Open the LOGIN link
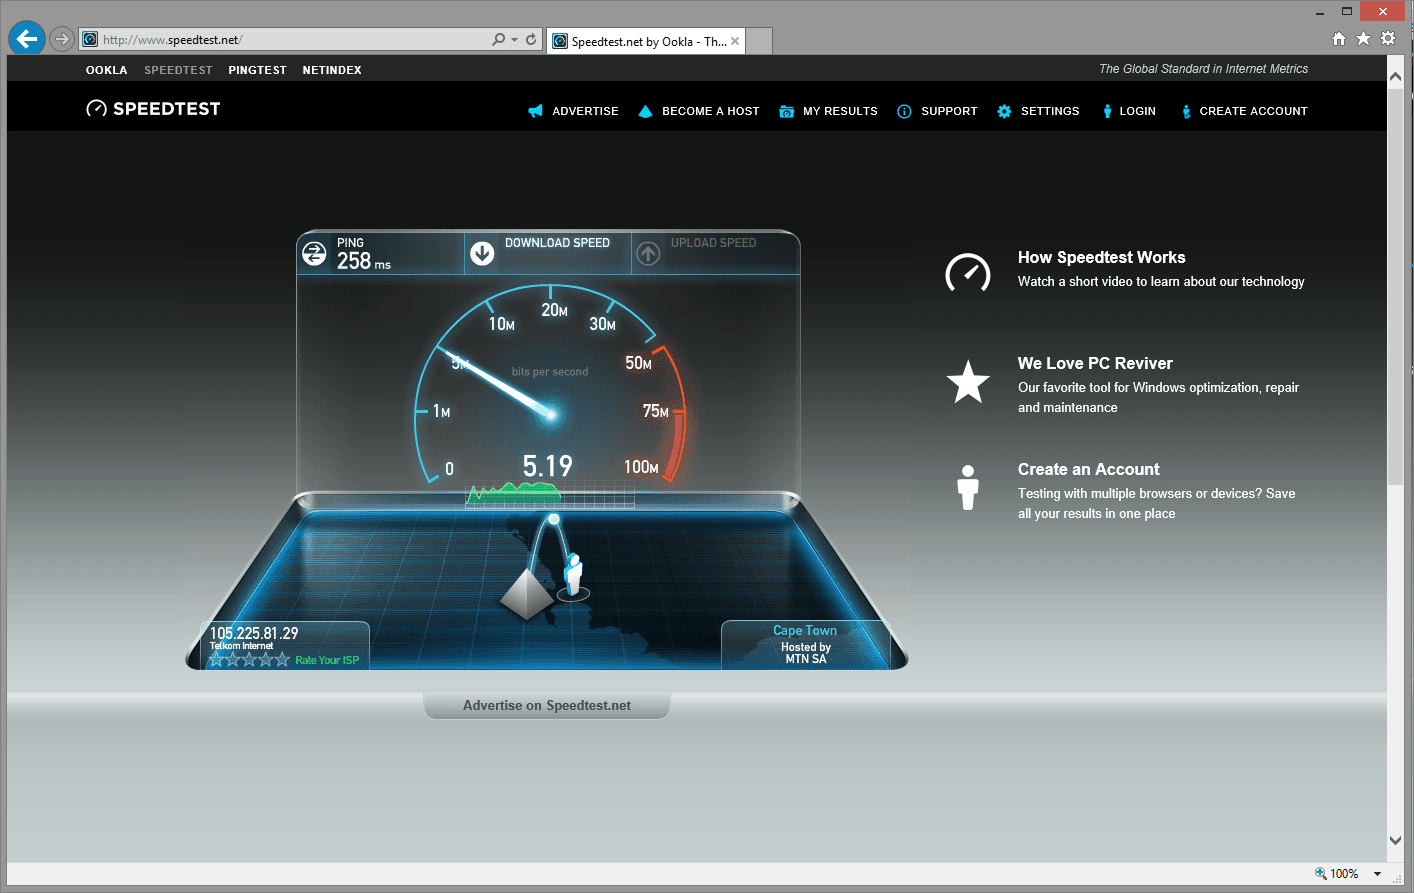 [x=1137, y=111]
